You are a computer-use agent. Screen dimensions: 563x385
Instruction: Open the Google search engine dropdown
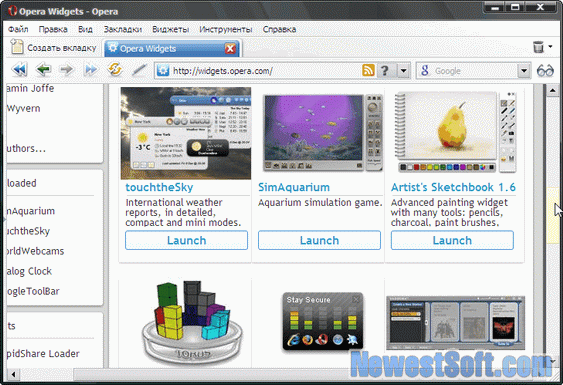pyautogui.click(x=524, y=71)
